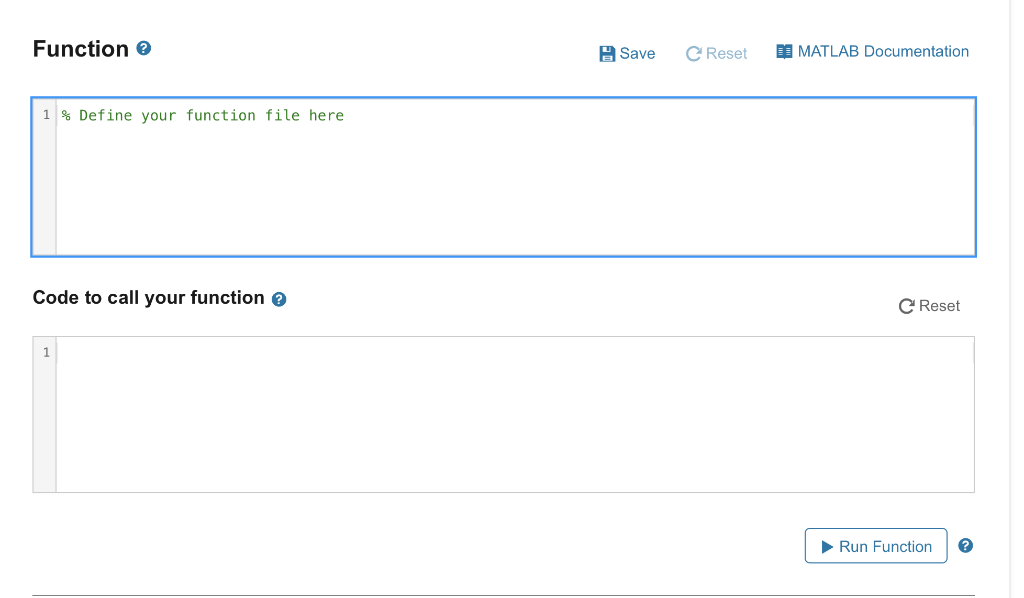Click inside the code-to-call editor
This screenshot has height=598, width=1024.
tap(500, 414)
